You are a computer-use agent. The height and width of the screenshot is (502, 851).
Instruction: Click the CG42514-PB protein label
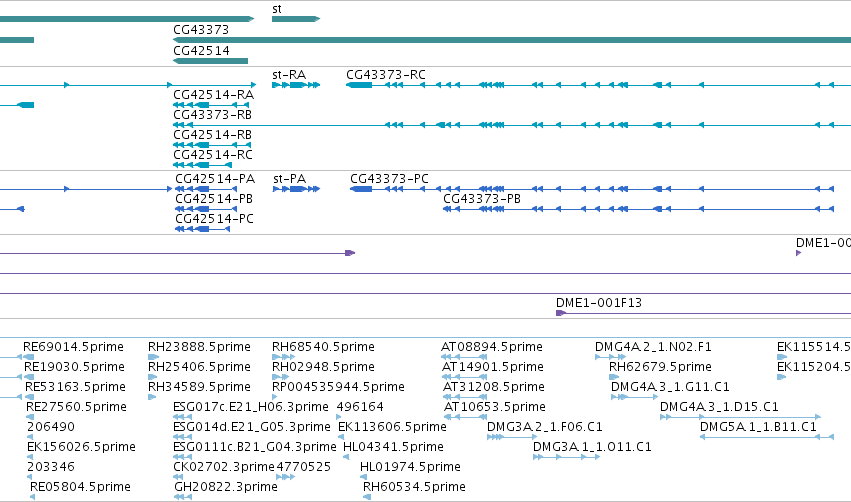[x=214, y=199]
